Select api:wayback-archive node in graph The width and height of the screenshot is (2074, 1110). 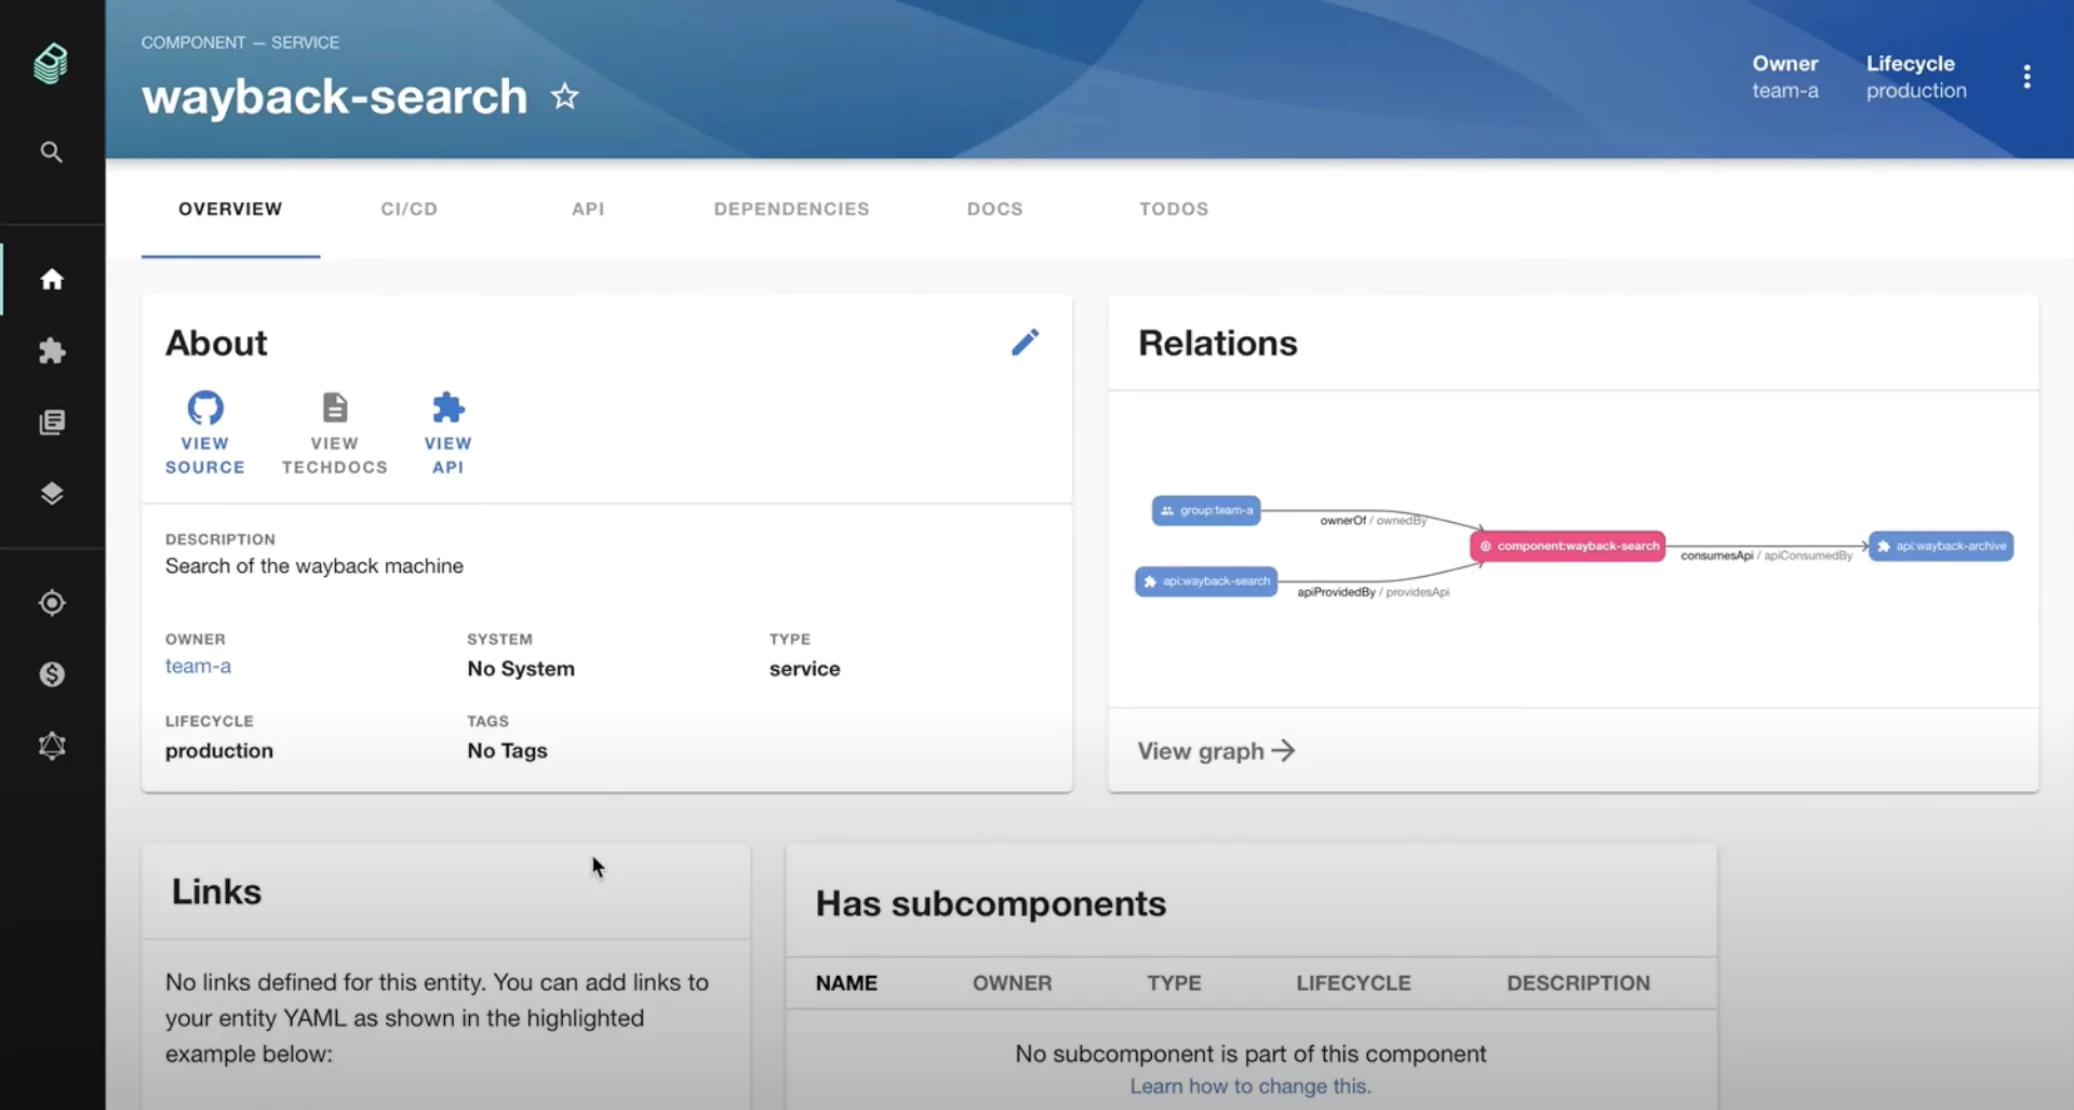pos(1941,546)
